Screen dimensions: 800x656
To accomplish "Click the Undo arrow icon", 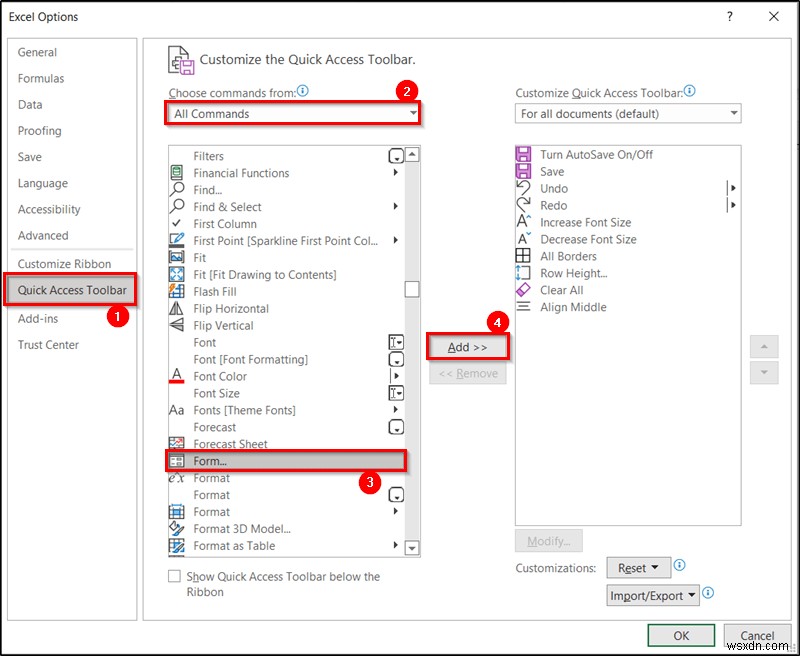I will 523,188.
